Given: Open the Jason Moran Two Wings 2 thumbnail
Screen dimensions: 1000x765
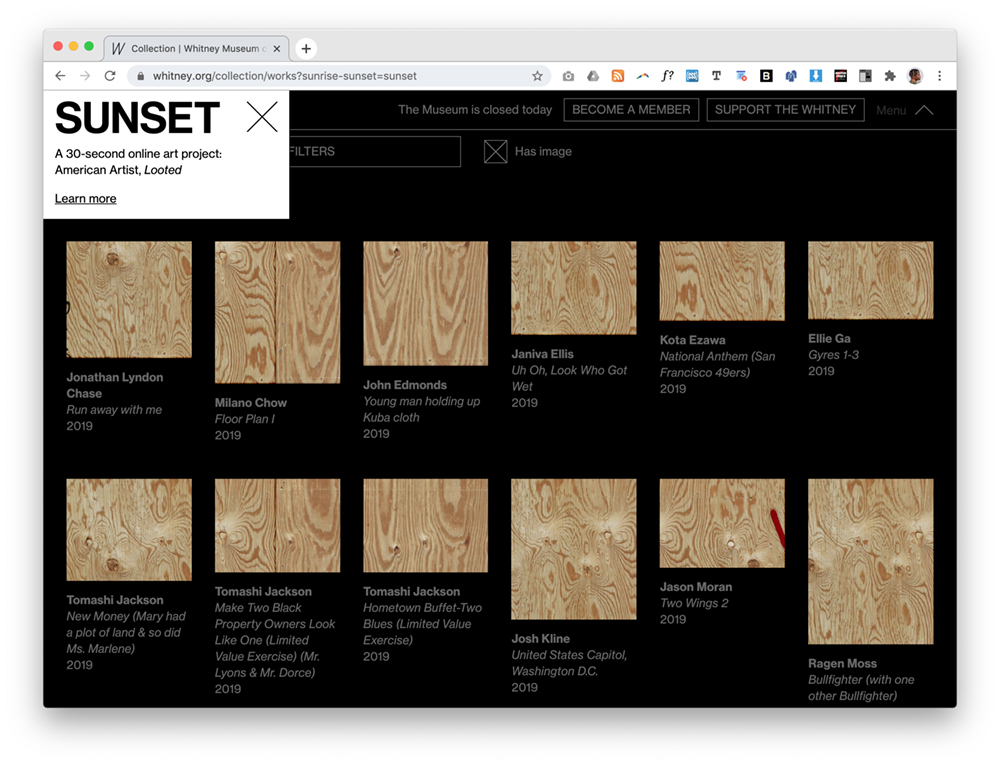Looking at the screenshot, I should click(722, 523).
